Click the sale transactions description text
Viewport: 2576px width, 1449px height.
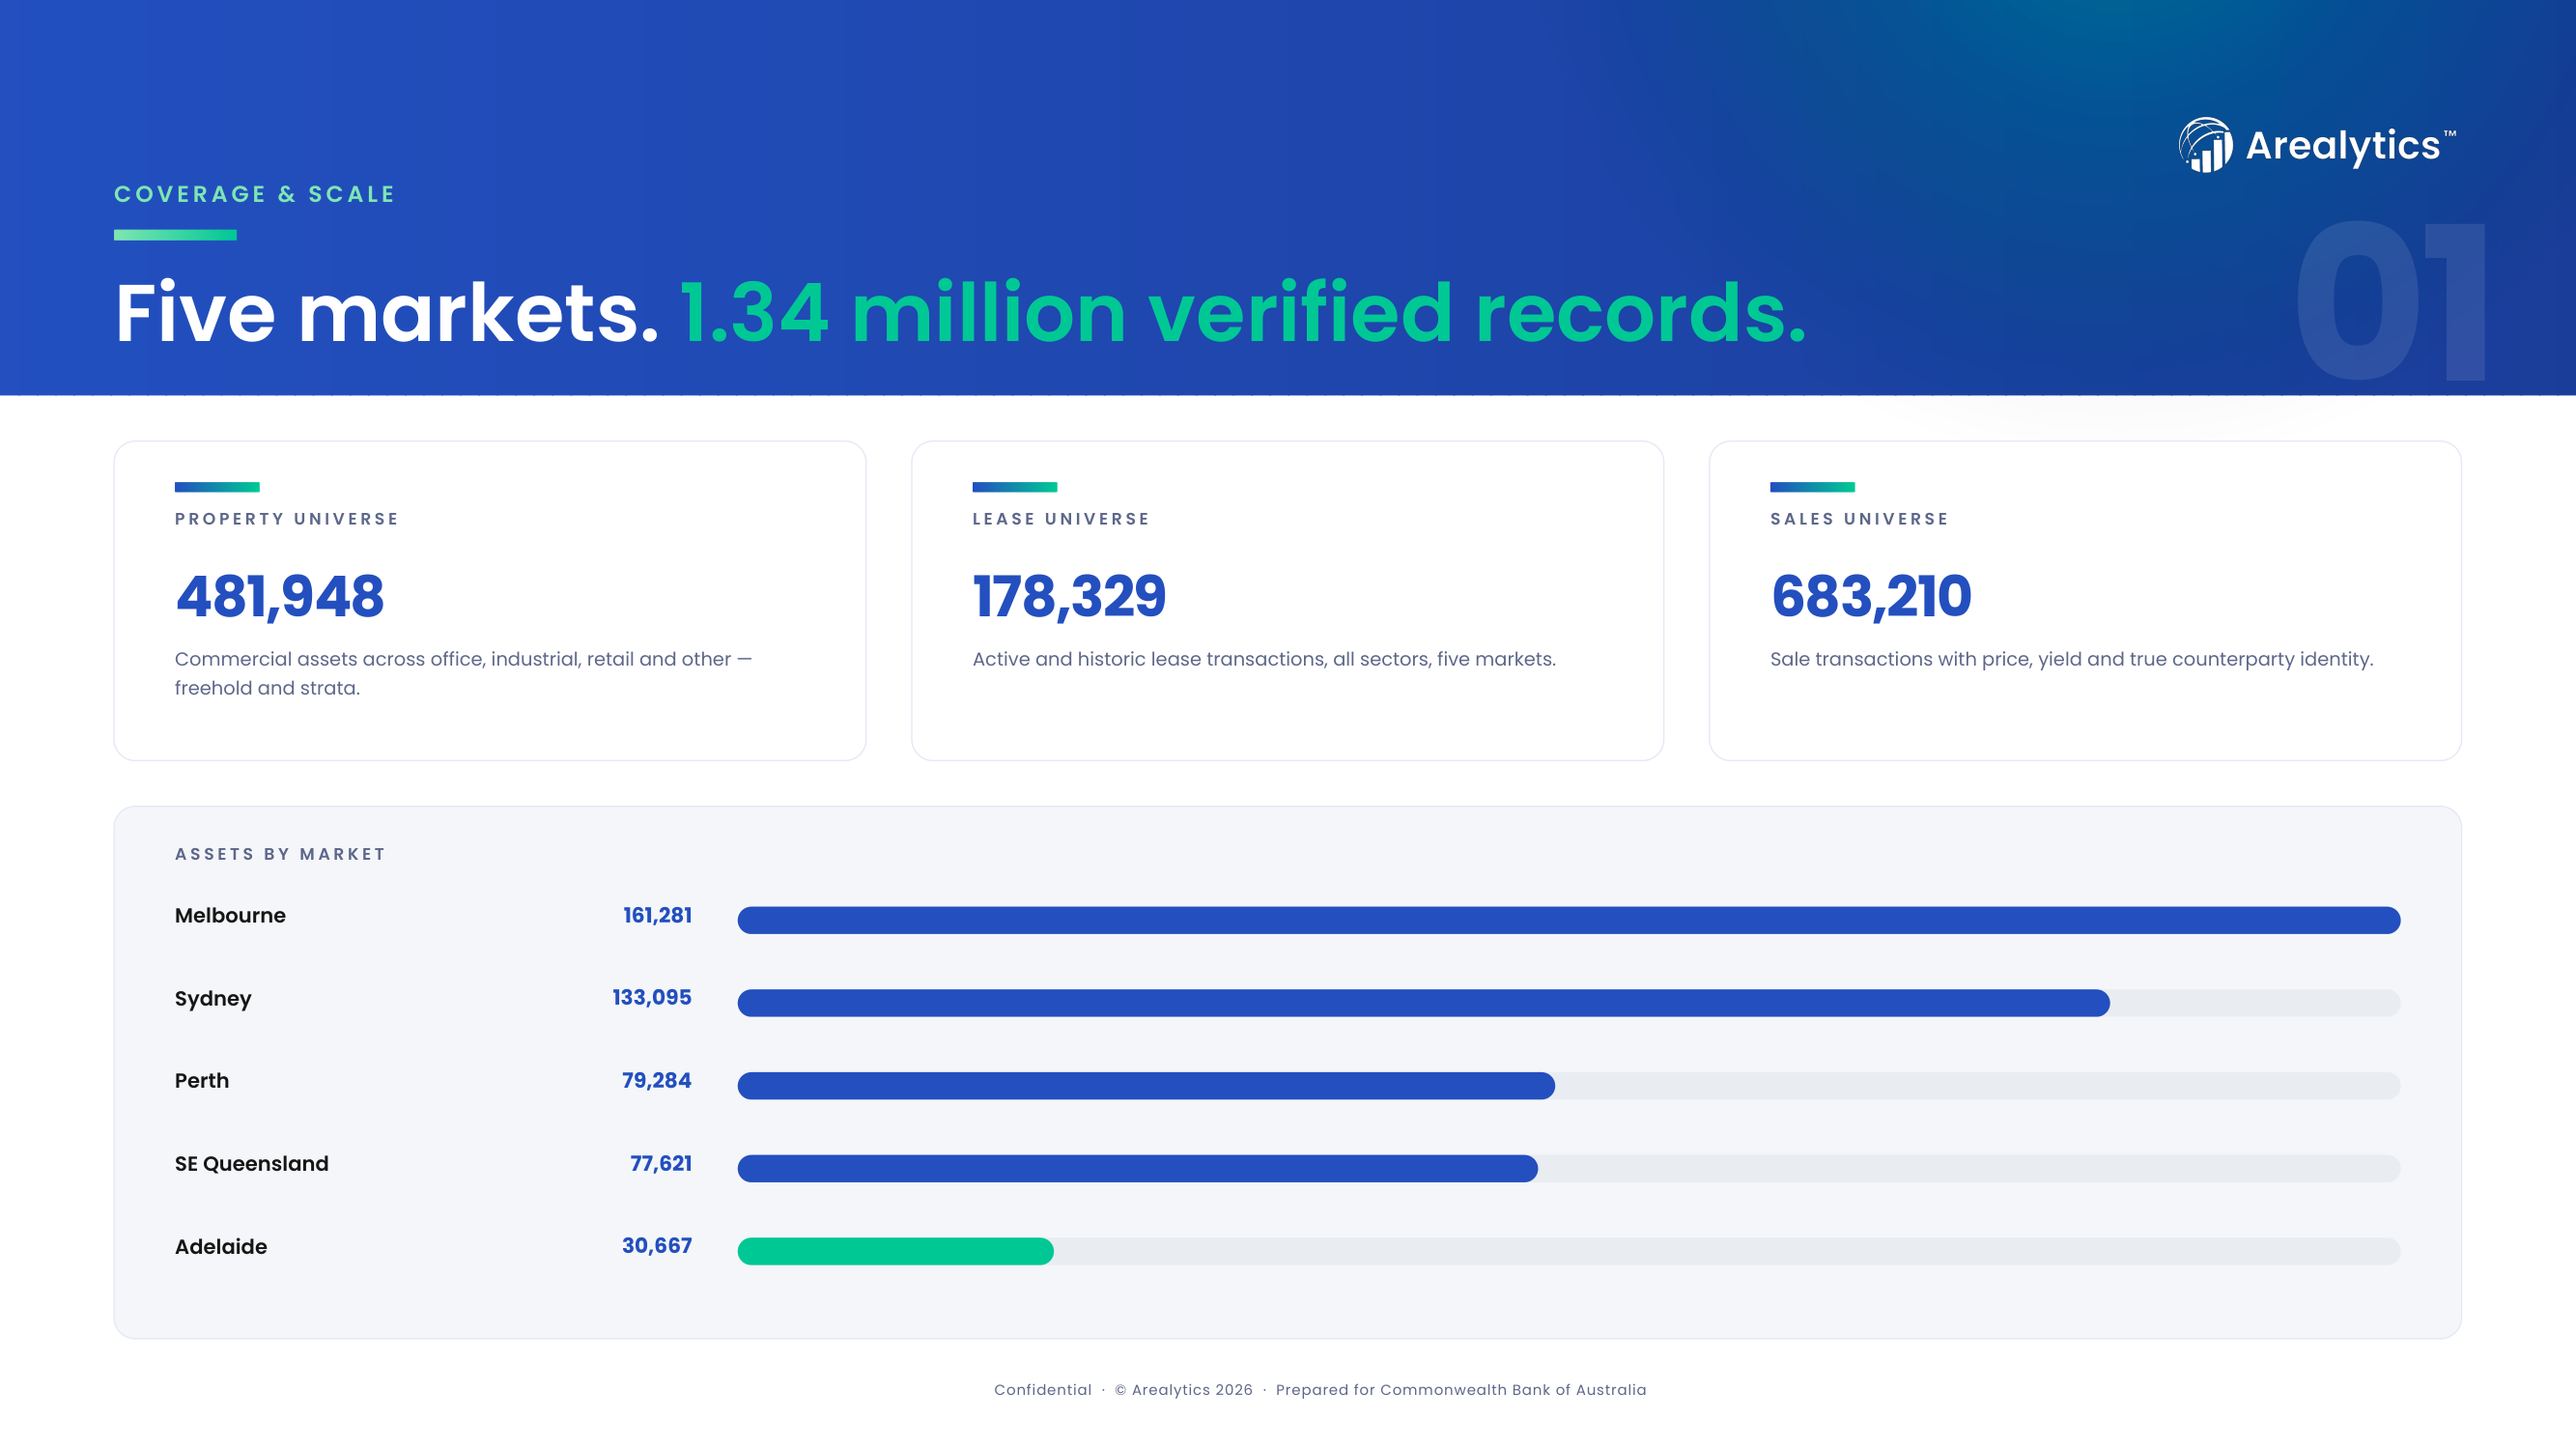pos(2071,659)
